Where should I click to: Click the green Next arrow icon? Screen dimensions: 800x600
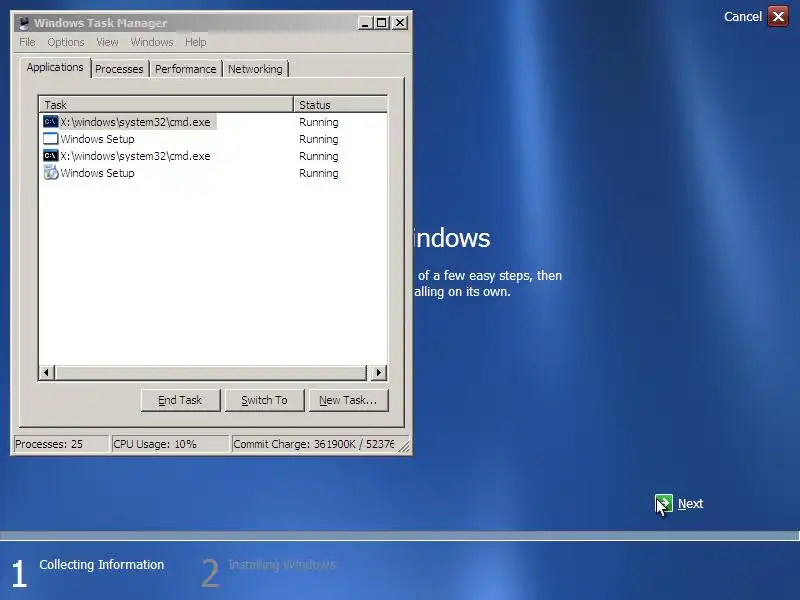[x=664, y=504]
